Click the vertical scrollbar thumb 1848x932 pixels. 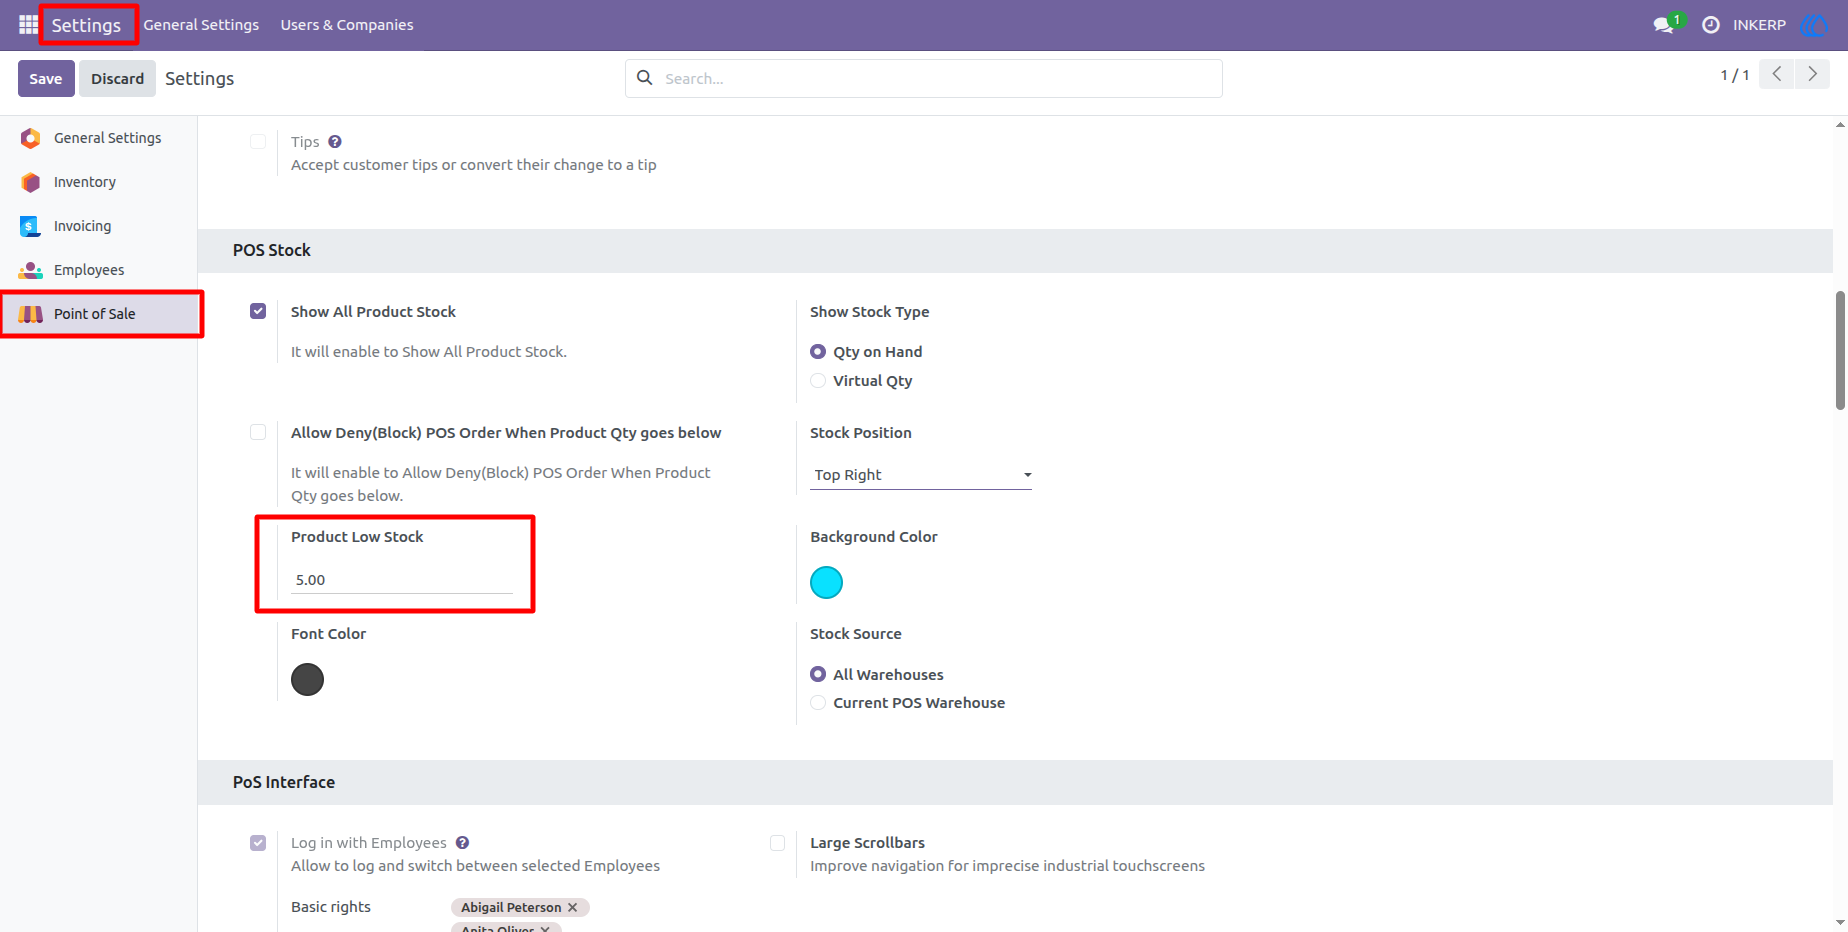[1840, 350]
